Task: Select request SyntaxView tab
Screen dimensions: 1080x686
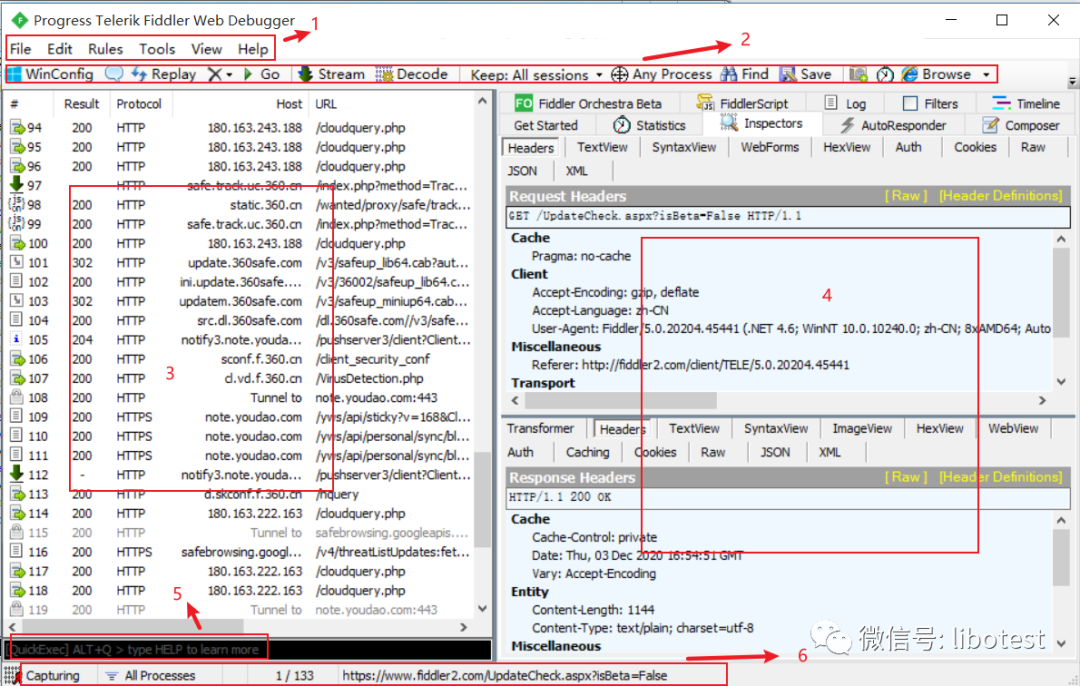Action: (x=684, y=147)
